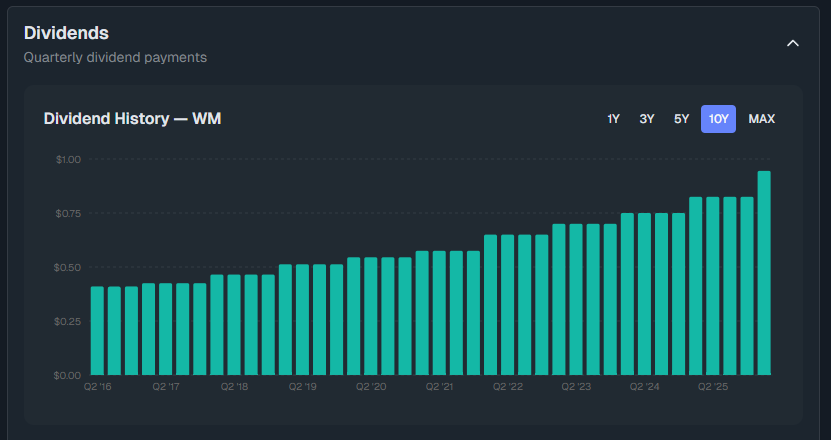Click the Q2 '17 axis label

[x=166, y=386]
